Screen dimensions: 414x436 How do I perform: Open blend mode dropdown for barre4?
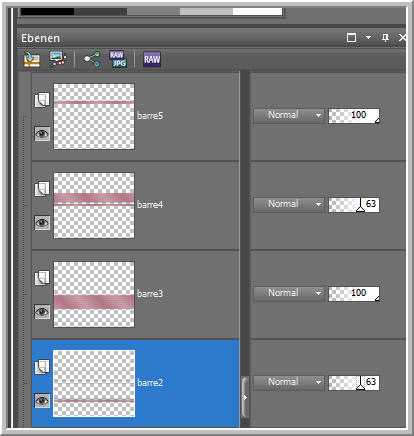tap(289, 204)
